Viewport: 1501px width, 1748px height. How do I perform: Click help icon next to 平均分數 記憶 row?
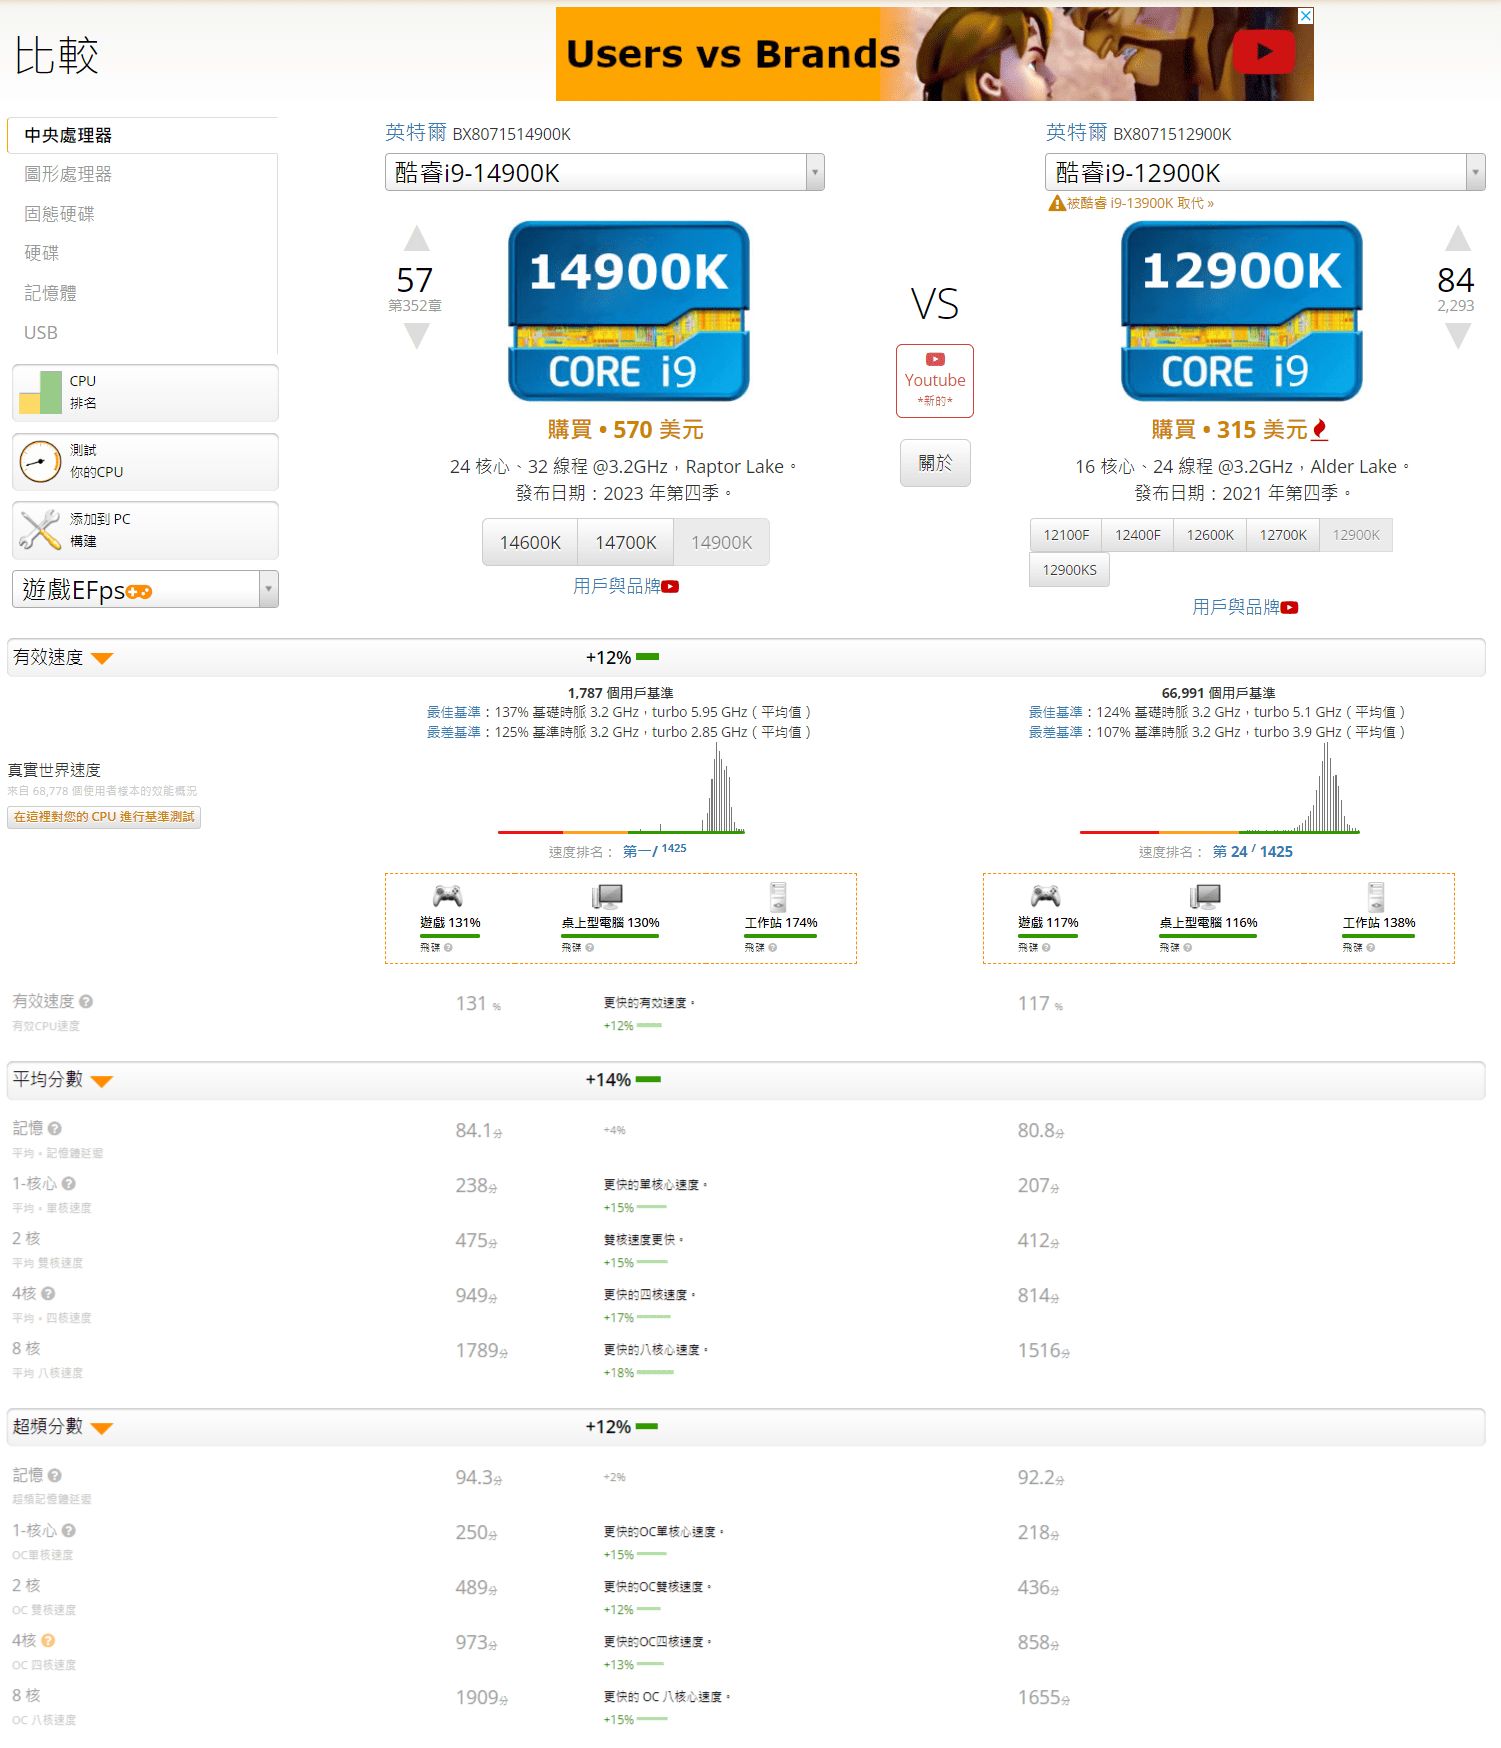(x=55, y=1128)
